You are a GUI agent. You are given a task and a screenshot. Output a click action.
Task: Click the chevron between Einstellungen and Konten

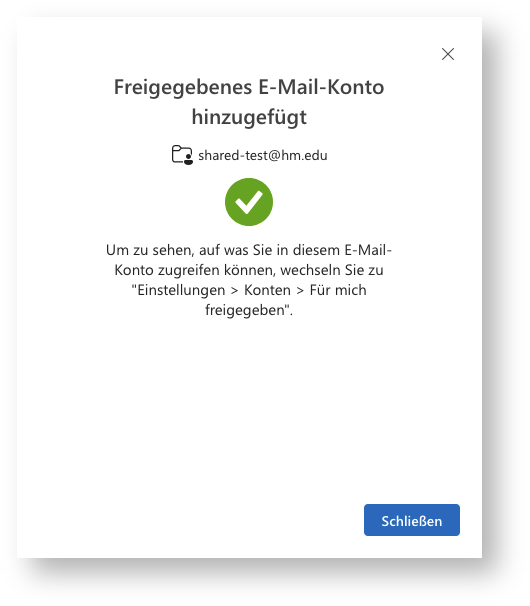[234, 291]
